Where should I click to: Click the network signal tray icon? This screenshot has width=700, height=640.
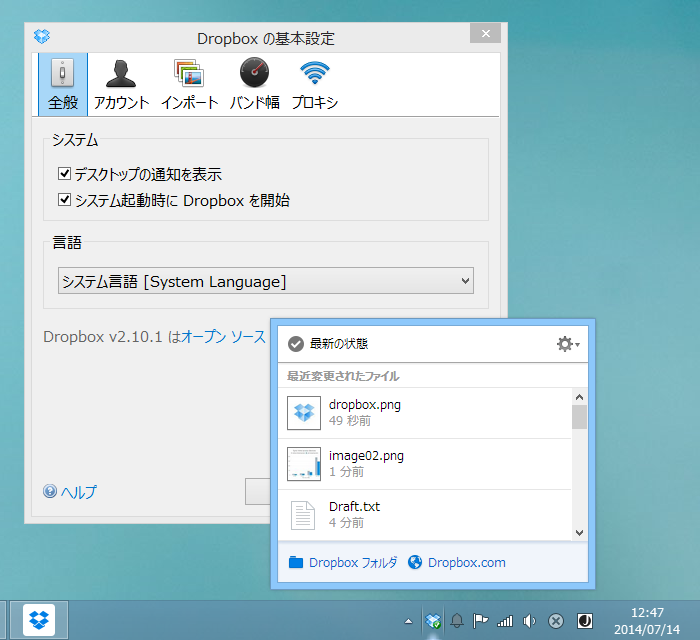[505, 621]
